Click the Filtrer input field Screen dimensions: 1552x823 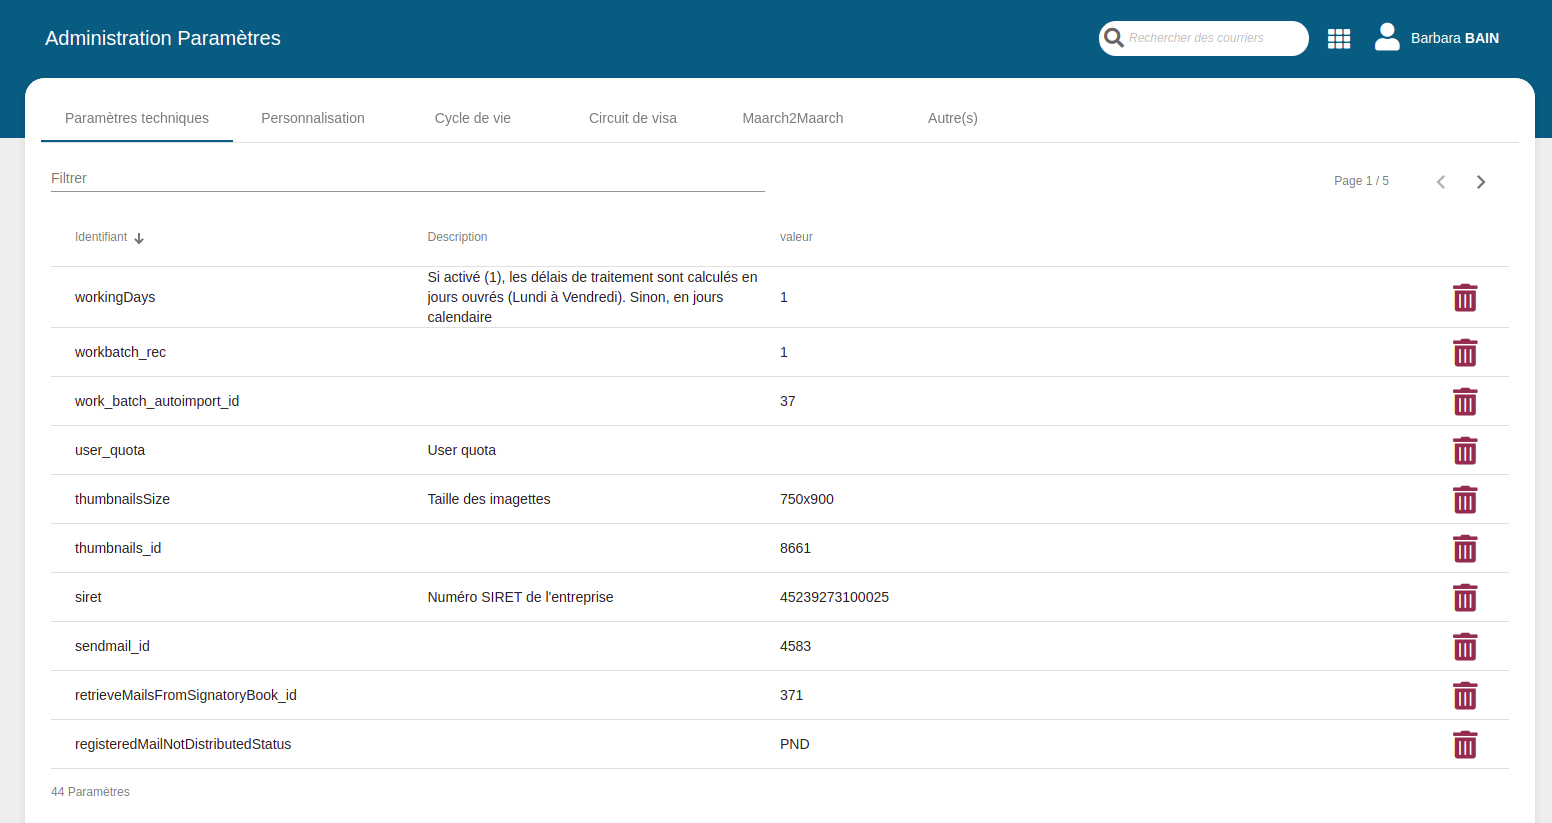tap(407, 178)
